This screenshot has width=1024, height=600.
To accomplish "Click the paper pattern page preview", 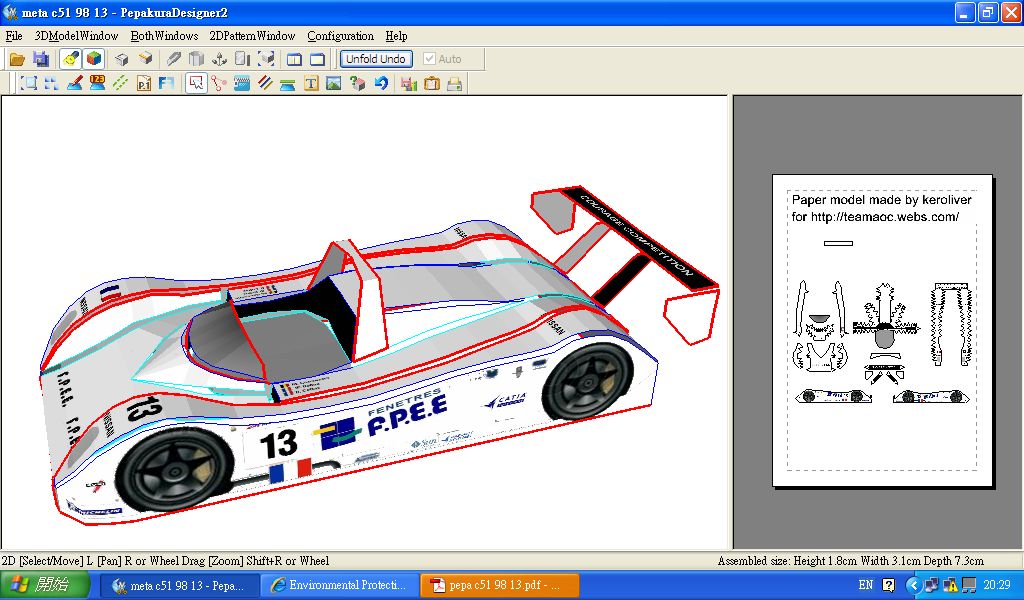I will [882, 330].
